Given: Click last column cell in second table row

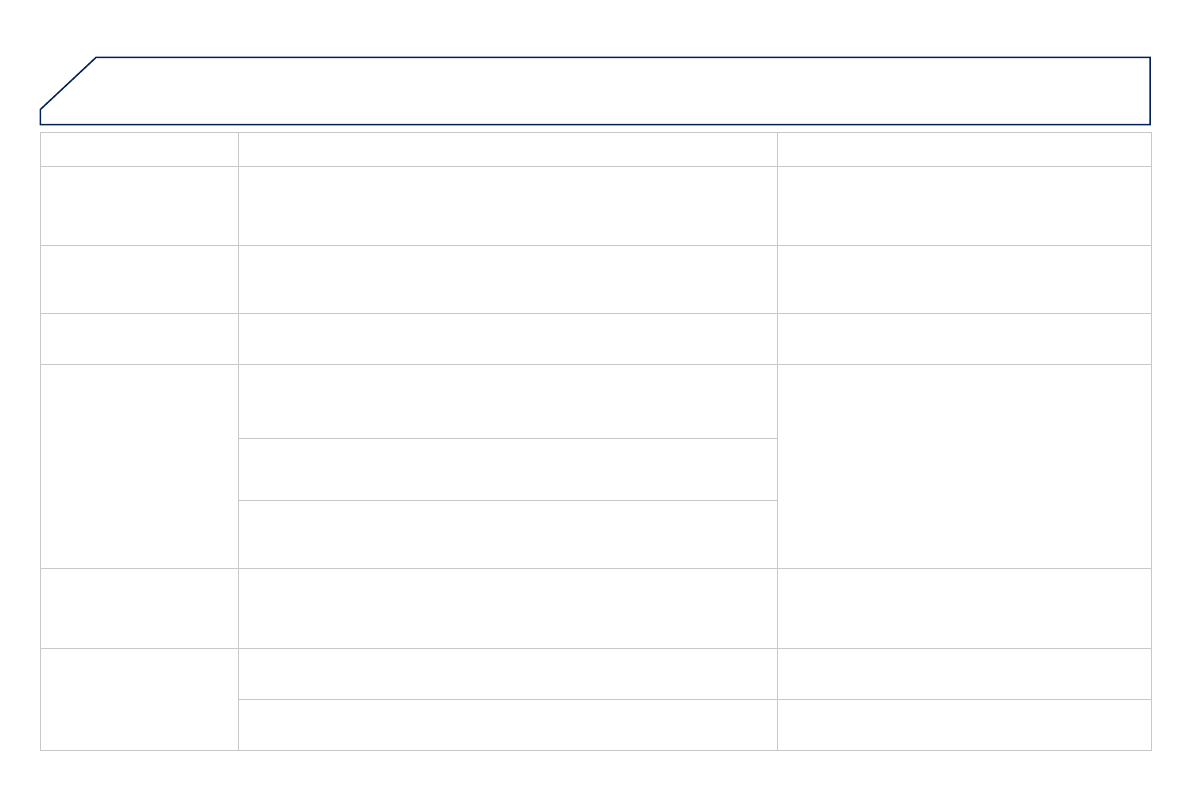Looking at the screenshot, I should (963, 205).
